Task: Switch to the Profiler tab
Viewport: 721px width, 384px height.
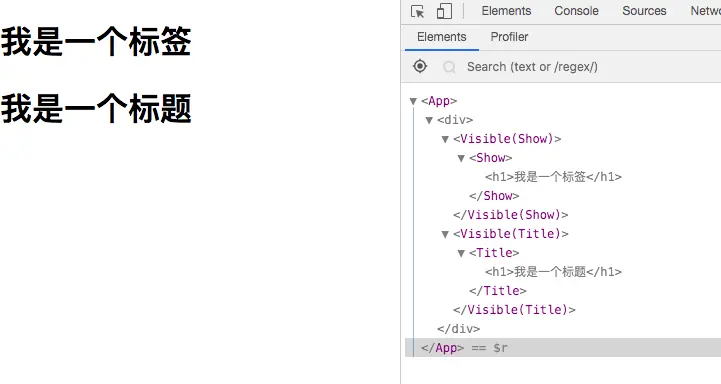Action: click(x=509, y=37)
